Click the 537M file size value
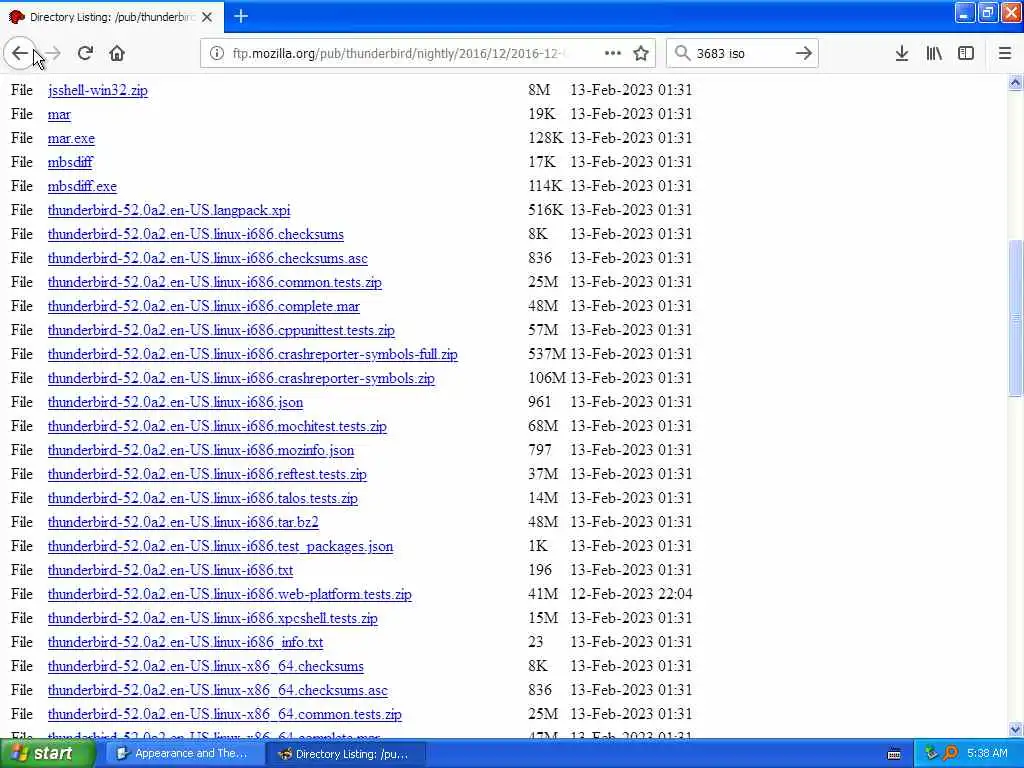This screenshot has width=1024, height=768. [547, 354]
